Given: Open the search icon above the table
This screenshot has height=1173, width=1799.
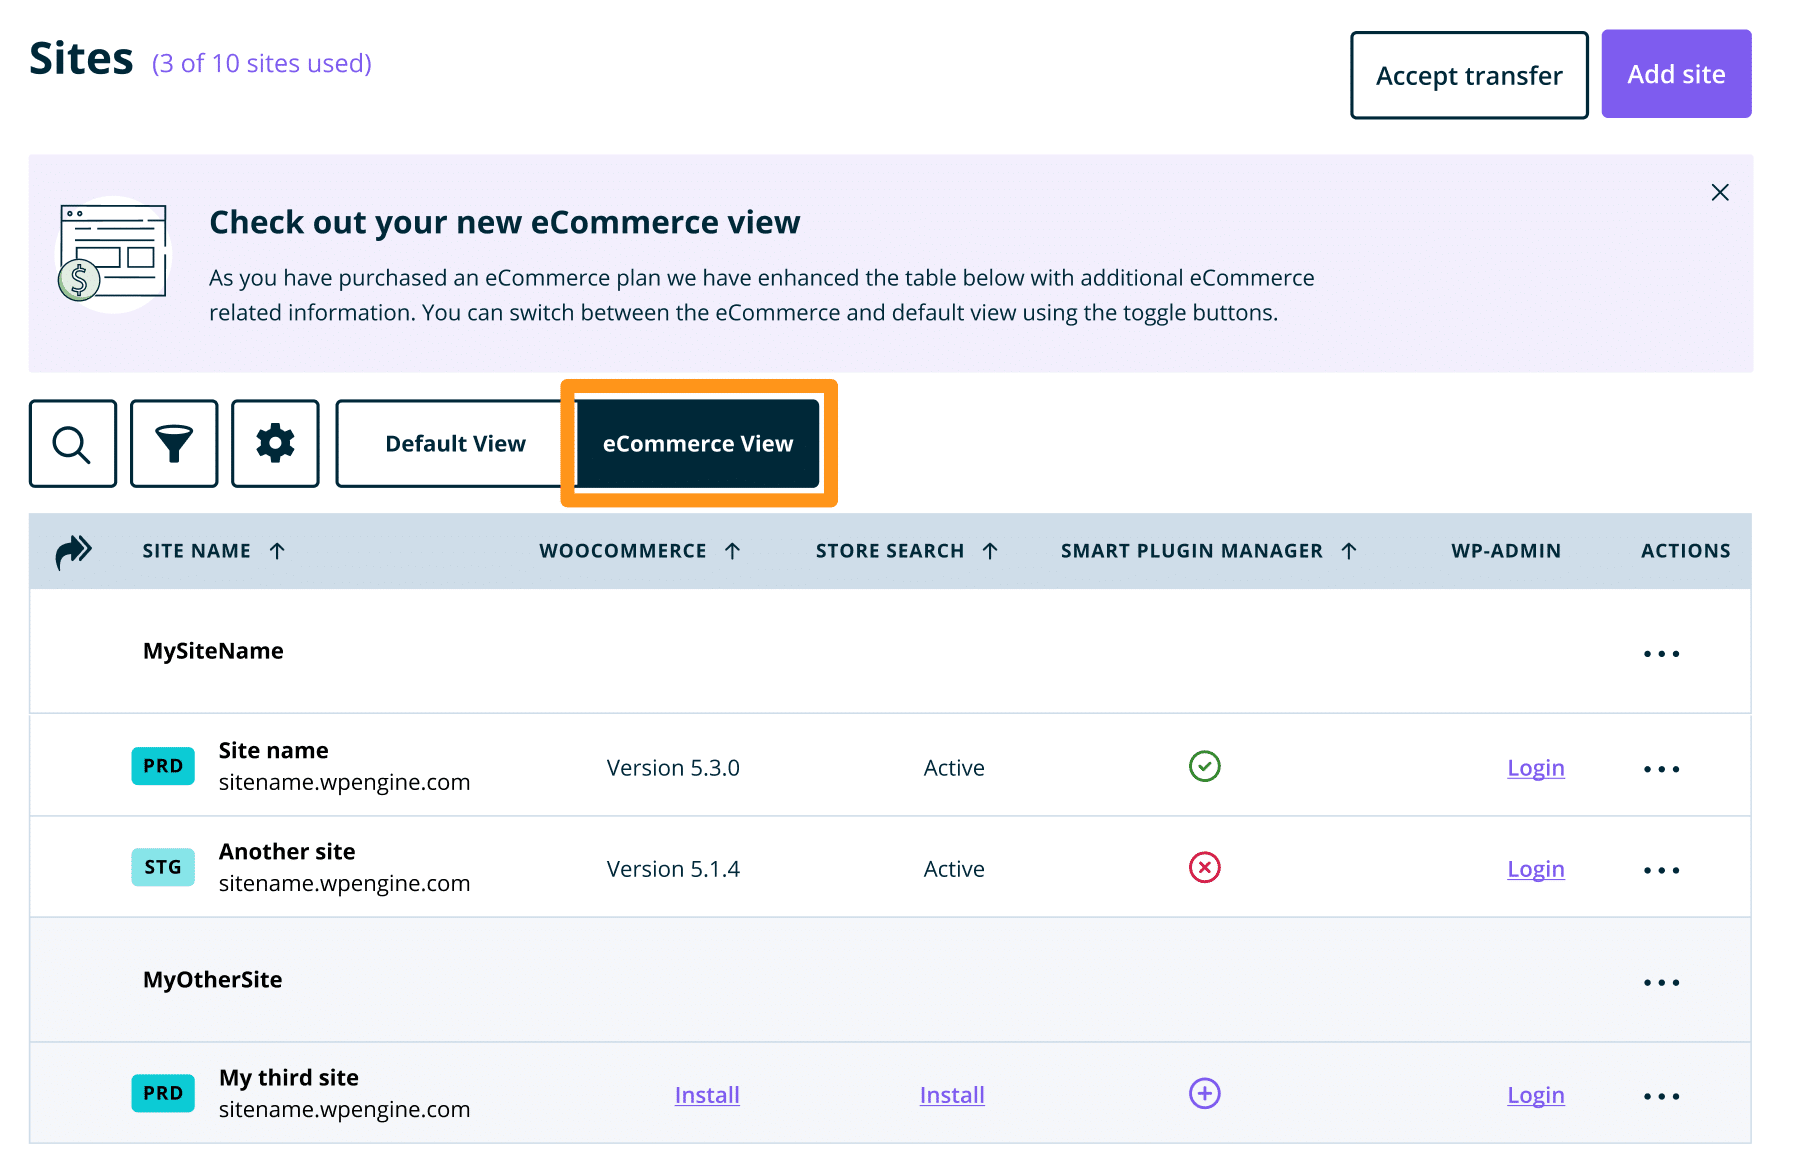Looking at the screenshot, I should [72, 443].
